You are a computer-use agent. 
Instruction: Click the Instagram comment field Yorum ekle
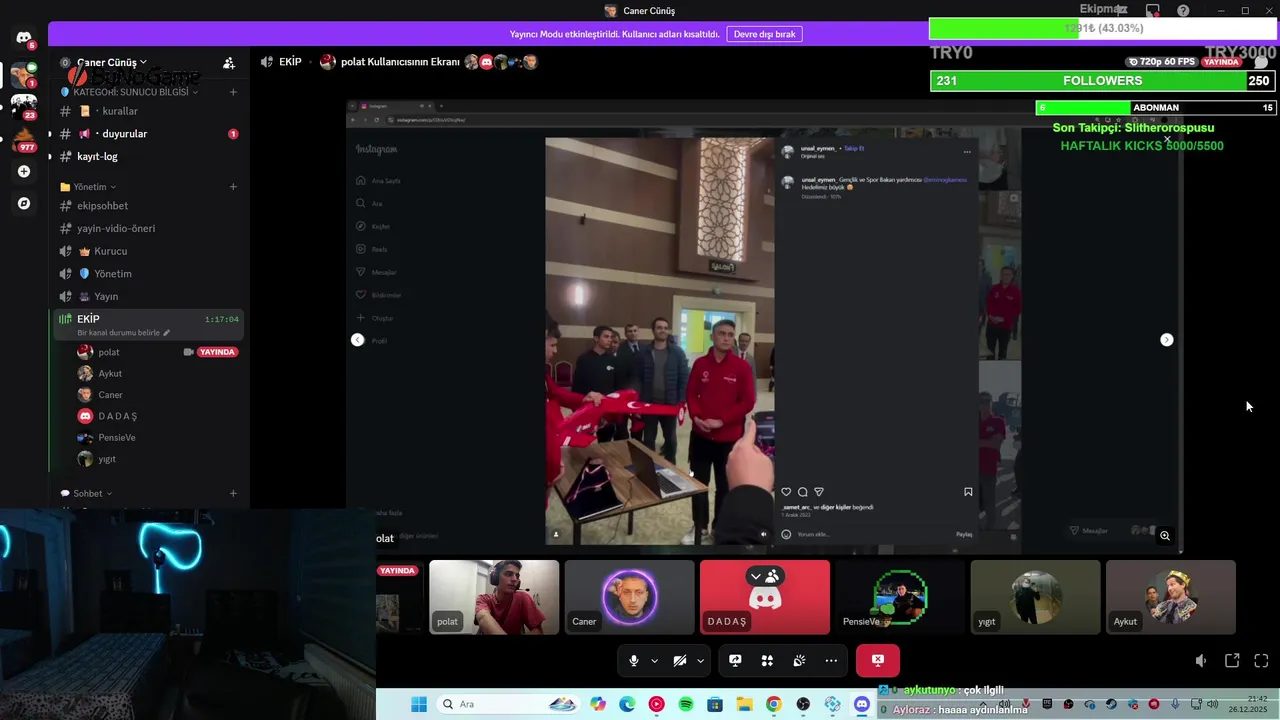click(812, 534)
